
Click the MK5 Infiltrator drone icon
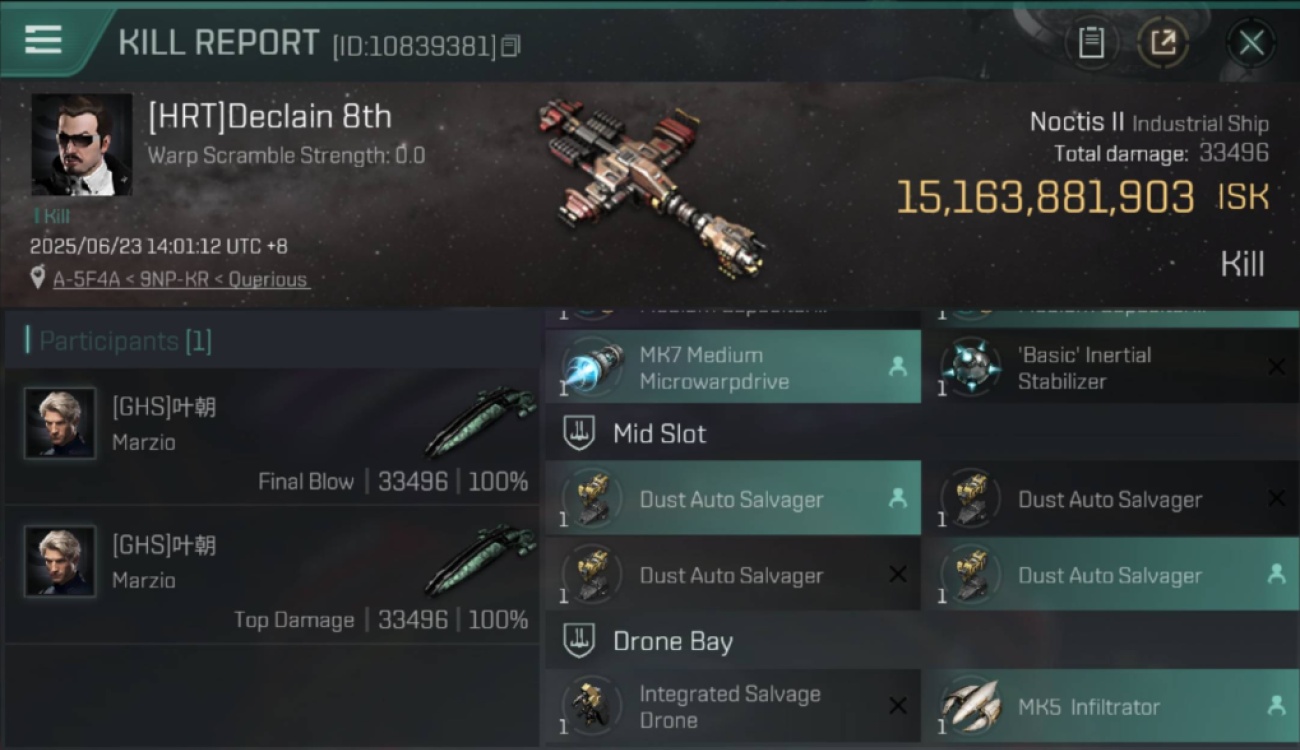point(970,706)
